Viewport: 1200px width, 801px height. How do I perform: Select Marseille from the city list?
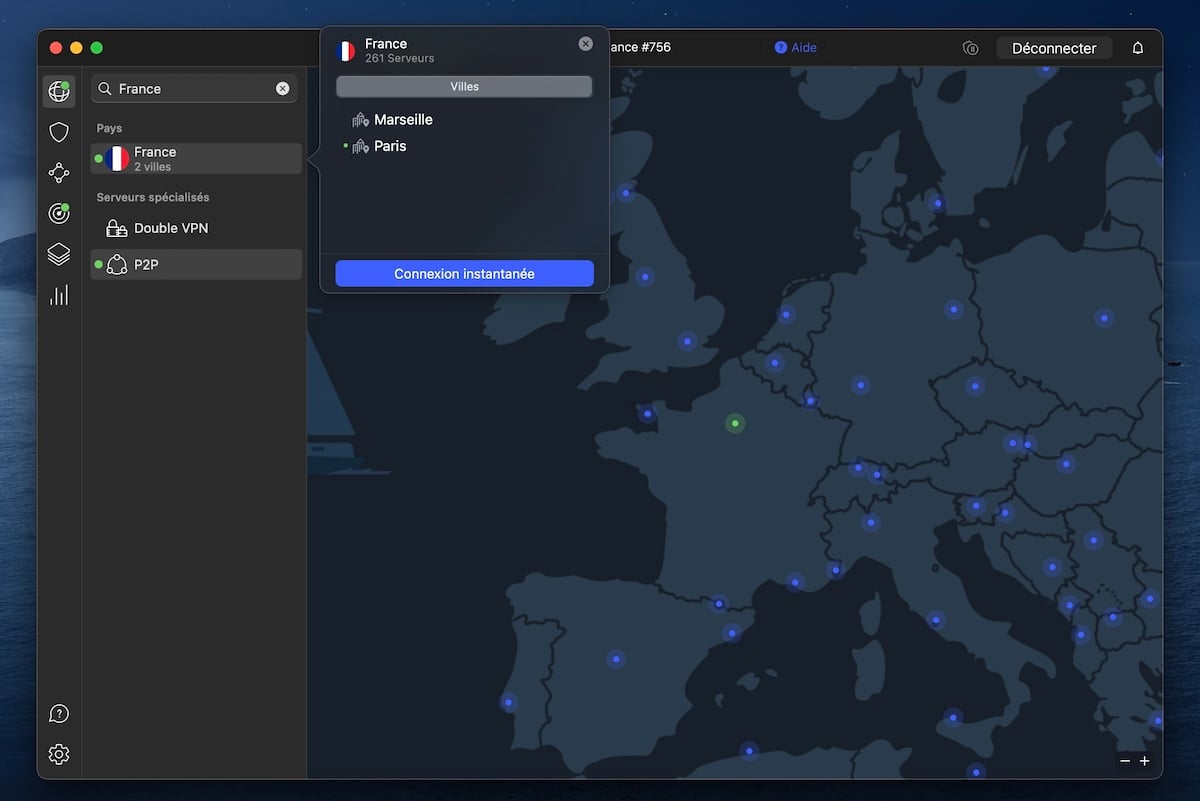point(404,120)
